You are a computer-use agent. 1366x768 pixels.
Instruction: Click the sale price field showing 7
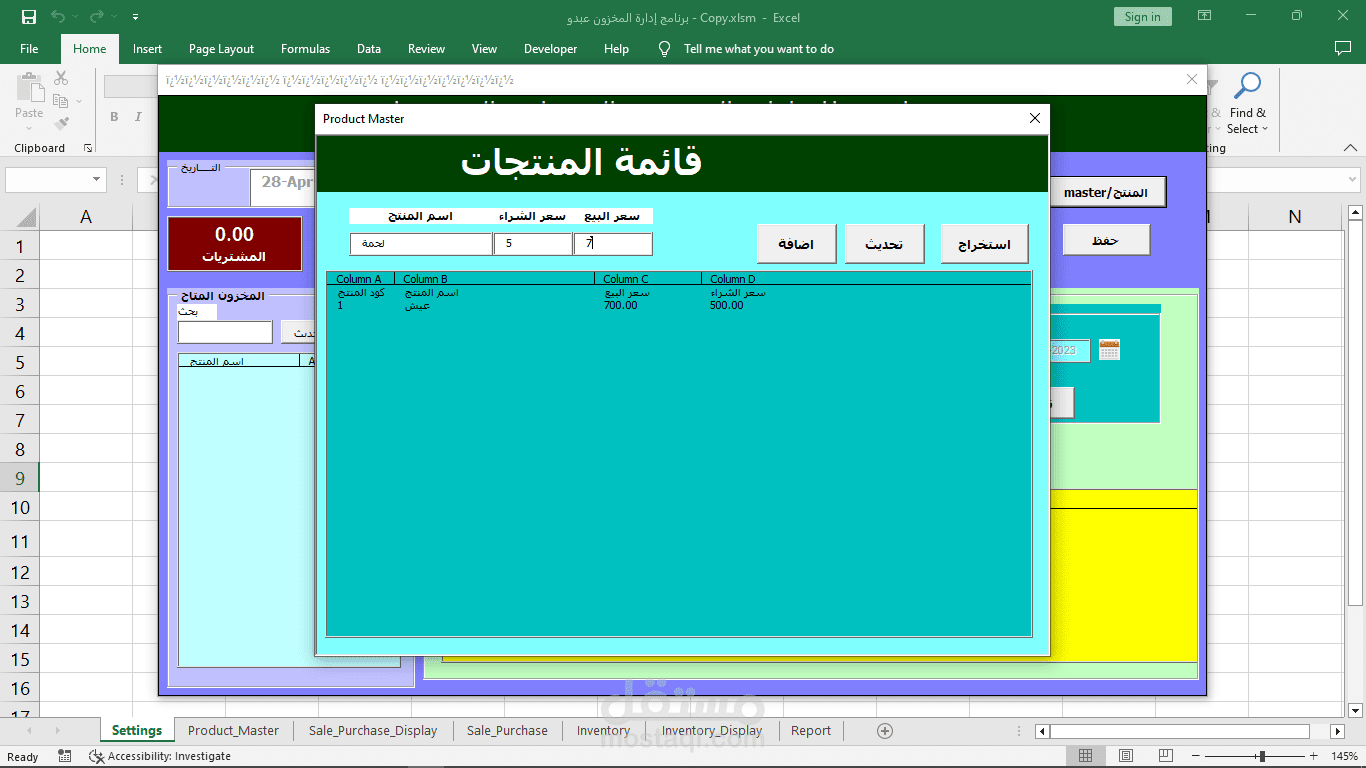(613, 244)
